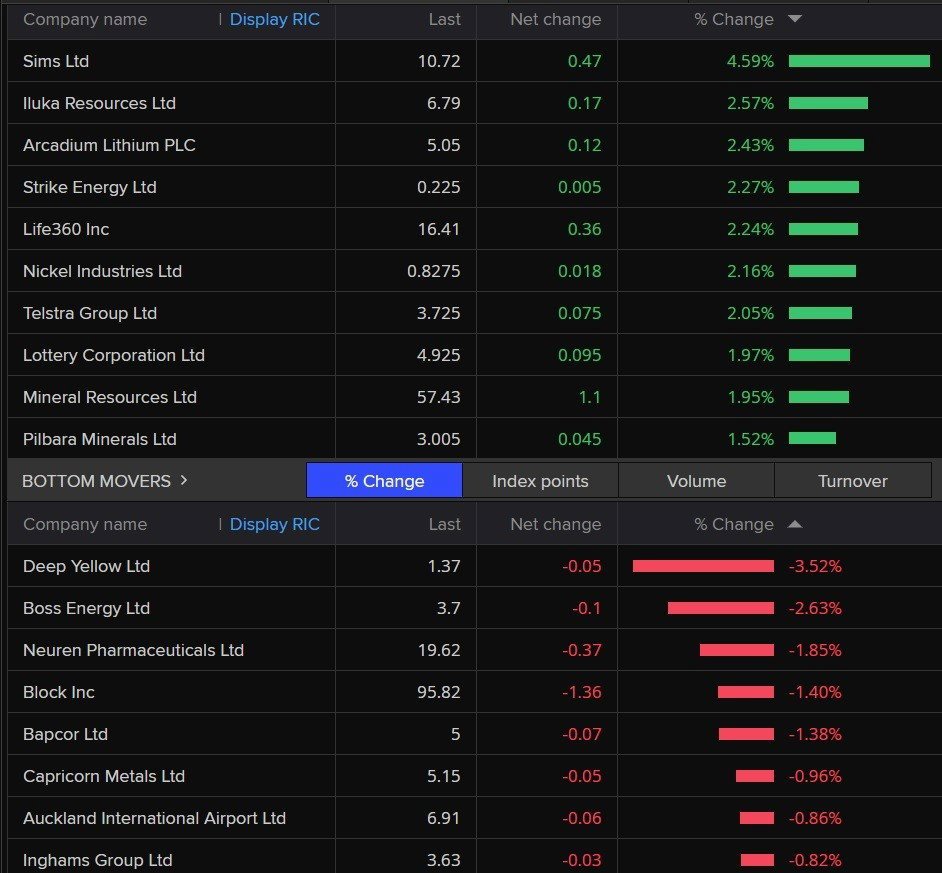The height and width of the screenshot is (873, 942).
Task: Click ascending sort arrow in bottom movers
Action: tap(795, 524)
